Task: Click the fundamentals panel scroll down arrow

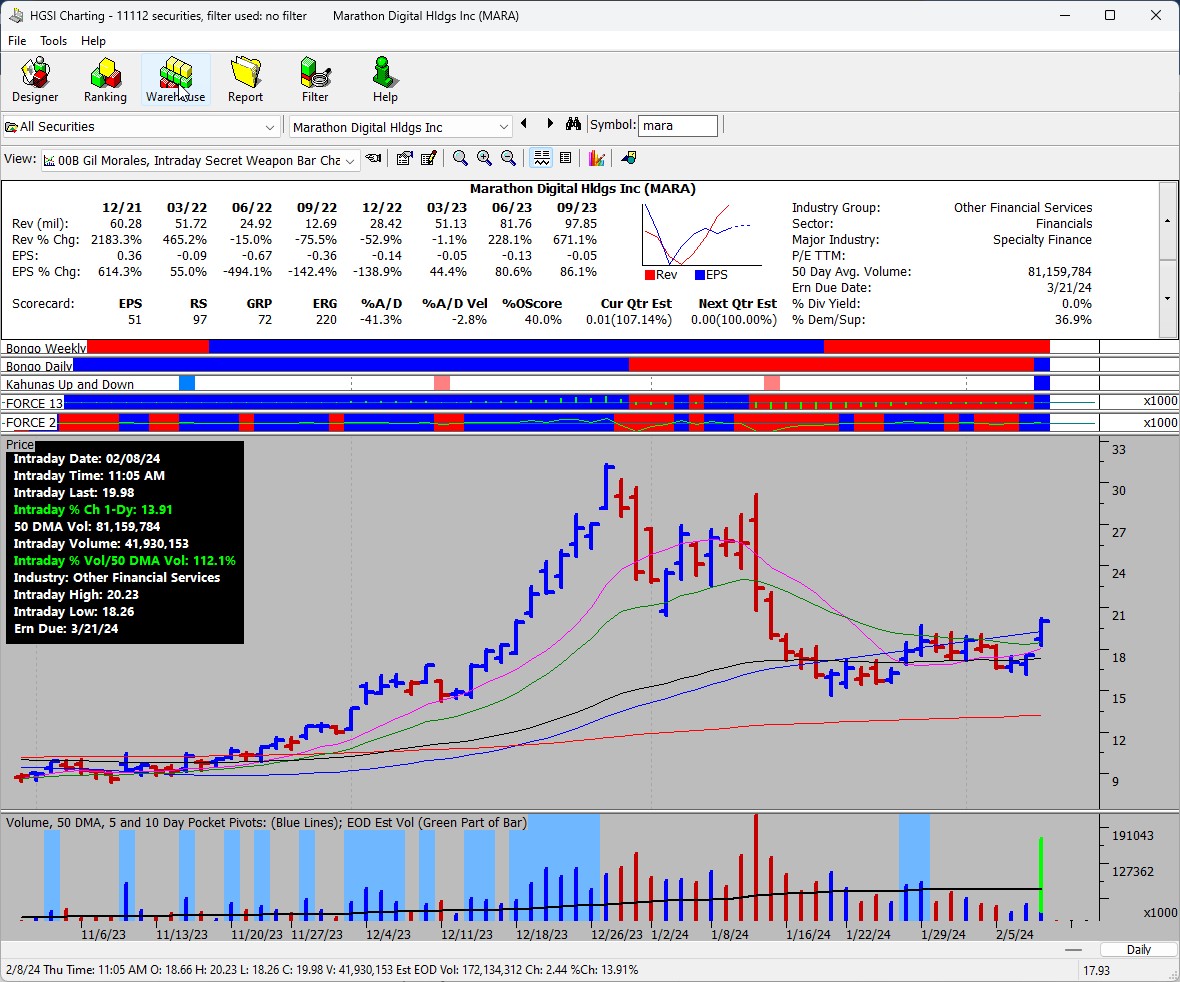Action: pos(1167,299)
